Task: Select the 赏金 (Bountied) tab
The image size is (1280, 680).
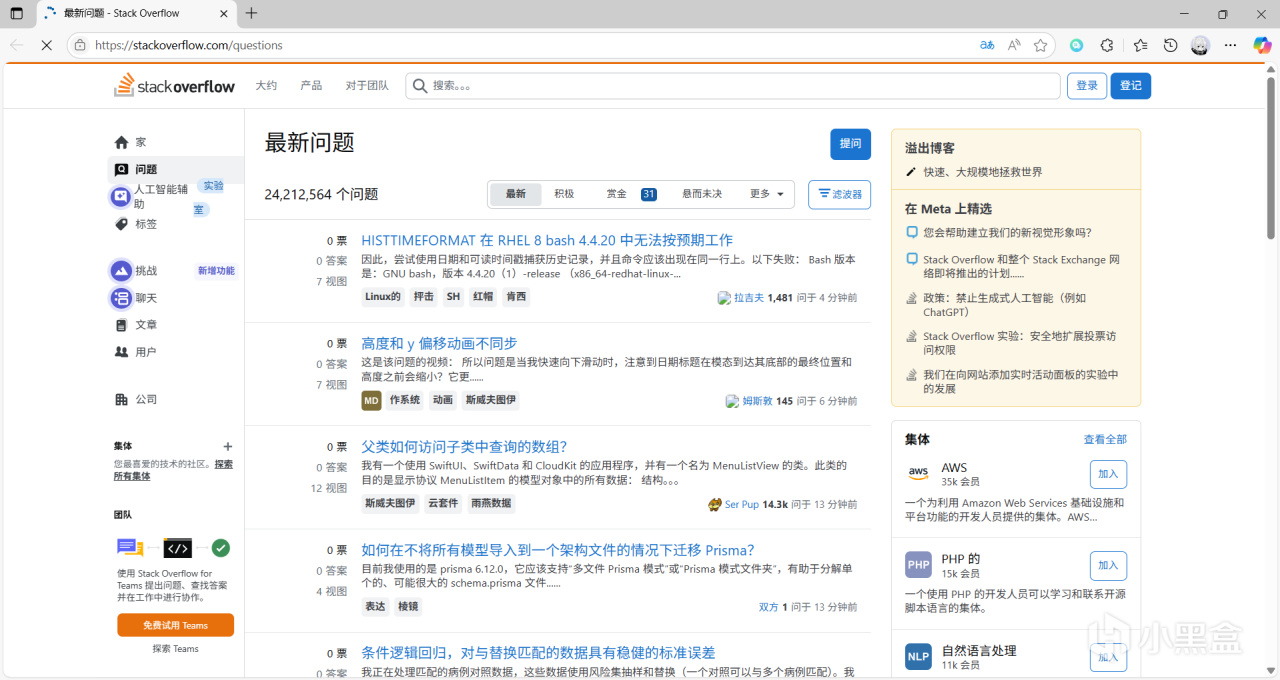Action: pyautogui.click(x=630, y=194)
